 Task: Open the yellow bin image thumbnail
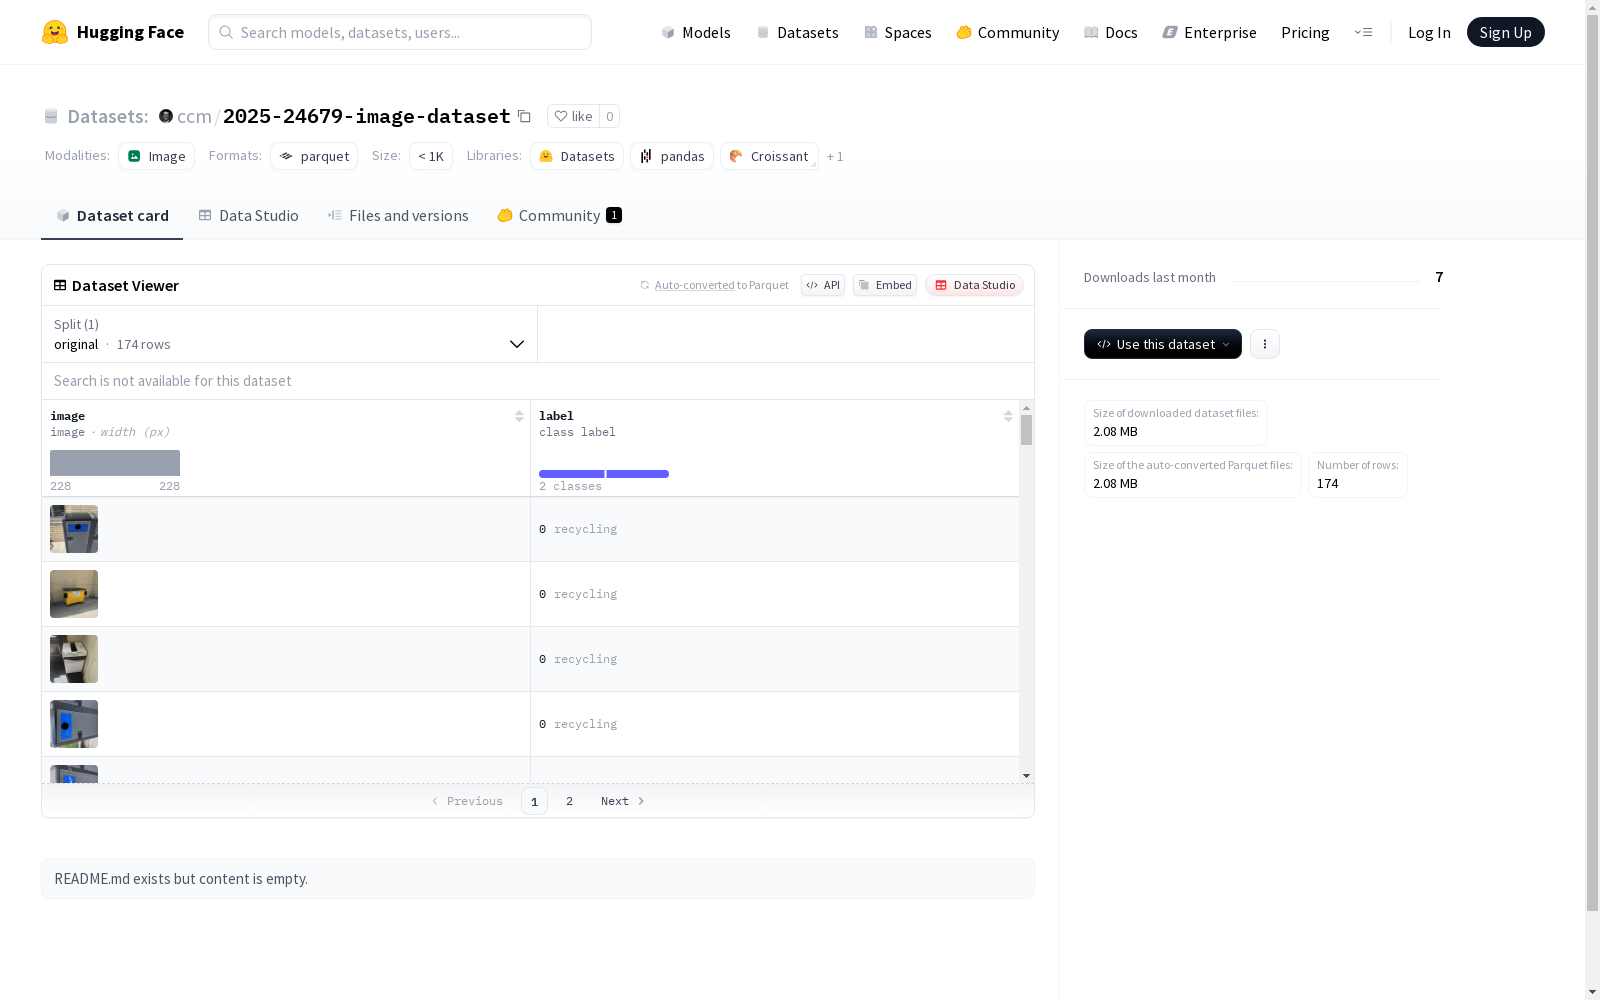coord(74,594)
